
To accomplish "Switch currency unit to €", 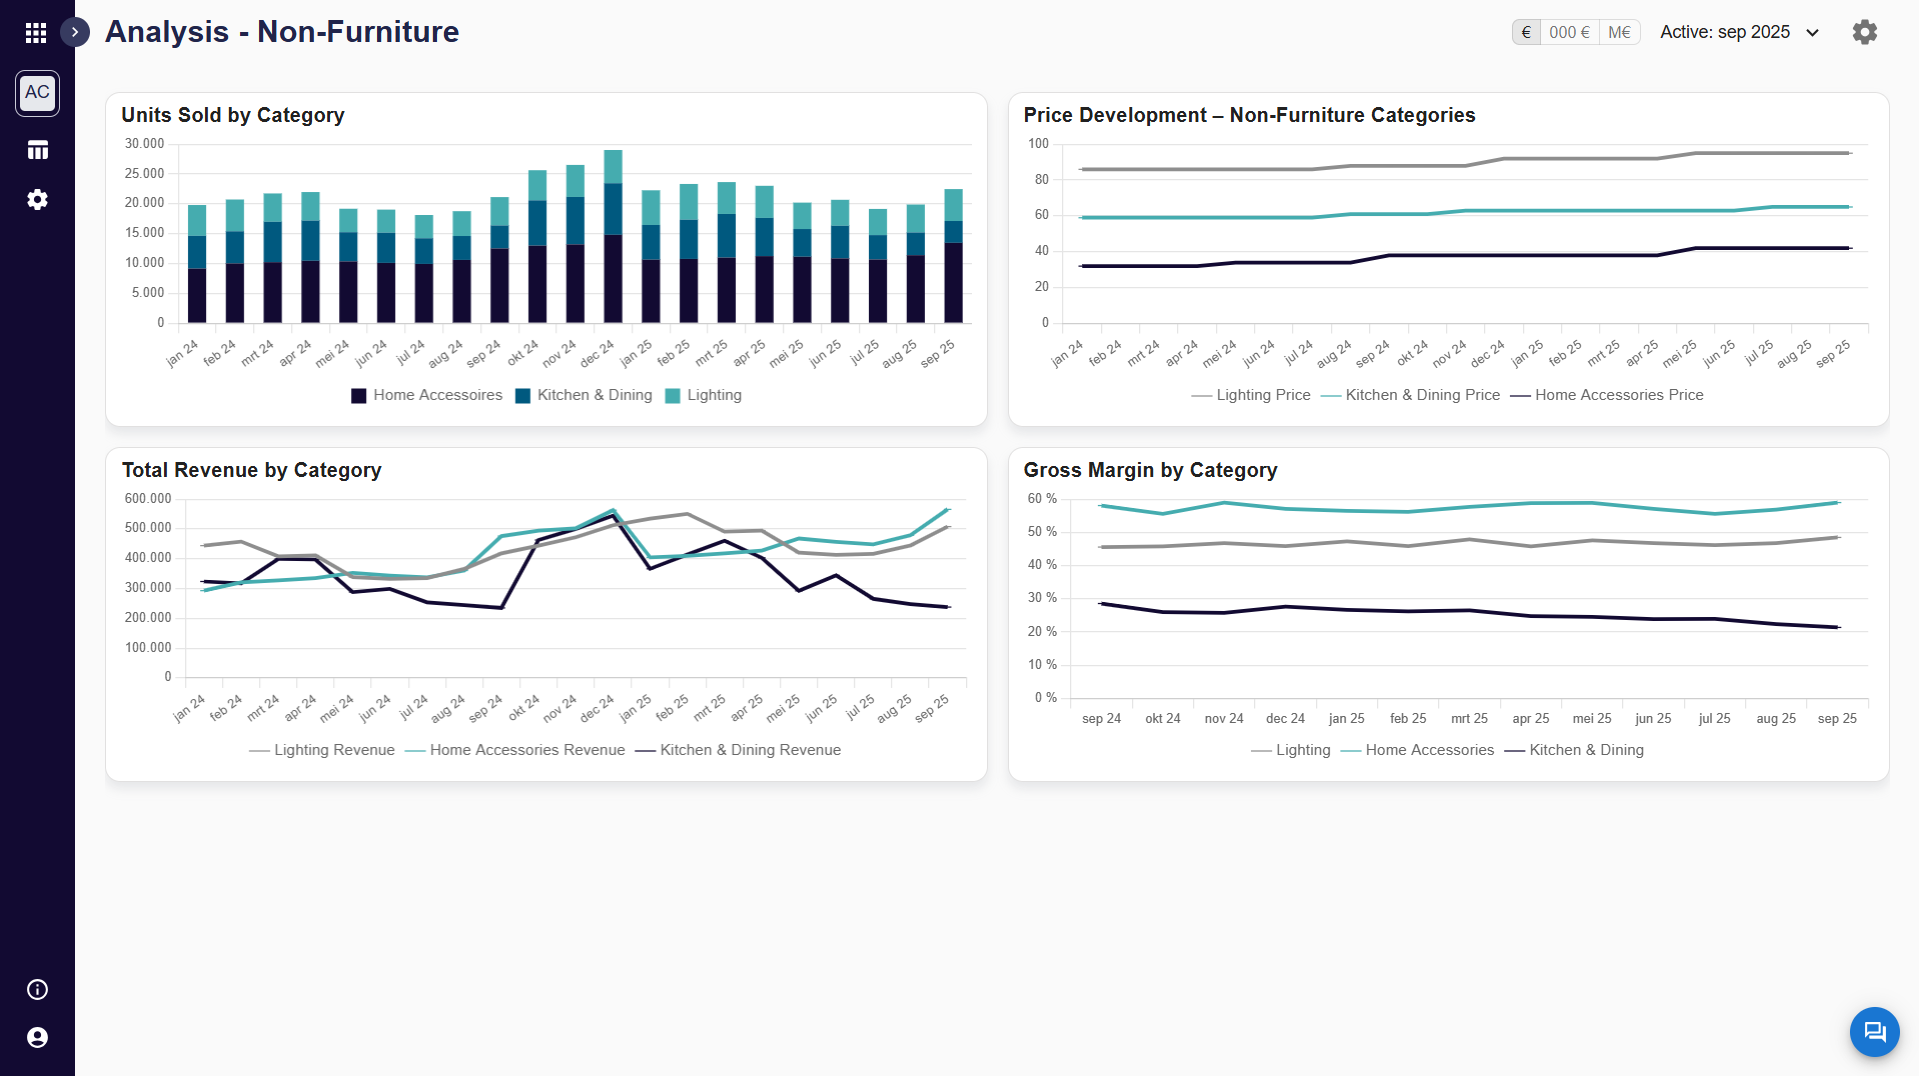I will (1526, 32).
